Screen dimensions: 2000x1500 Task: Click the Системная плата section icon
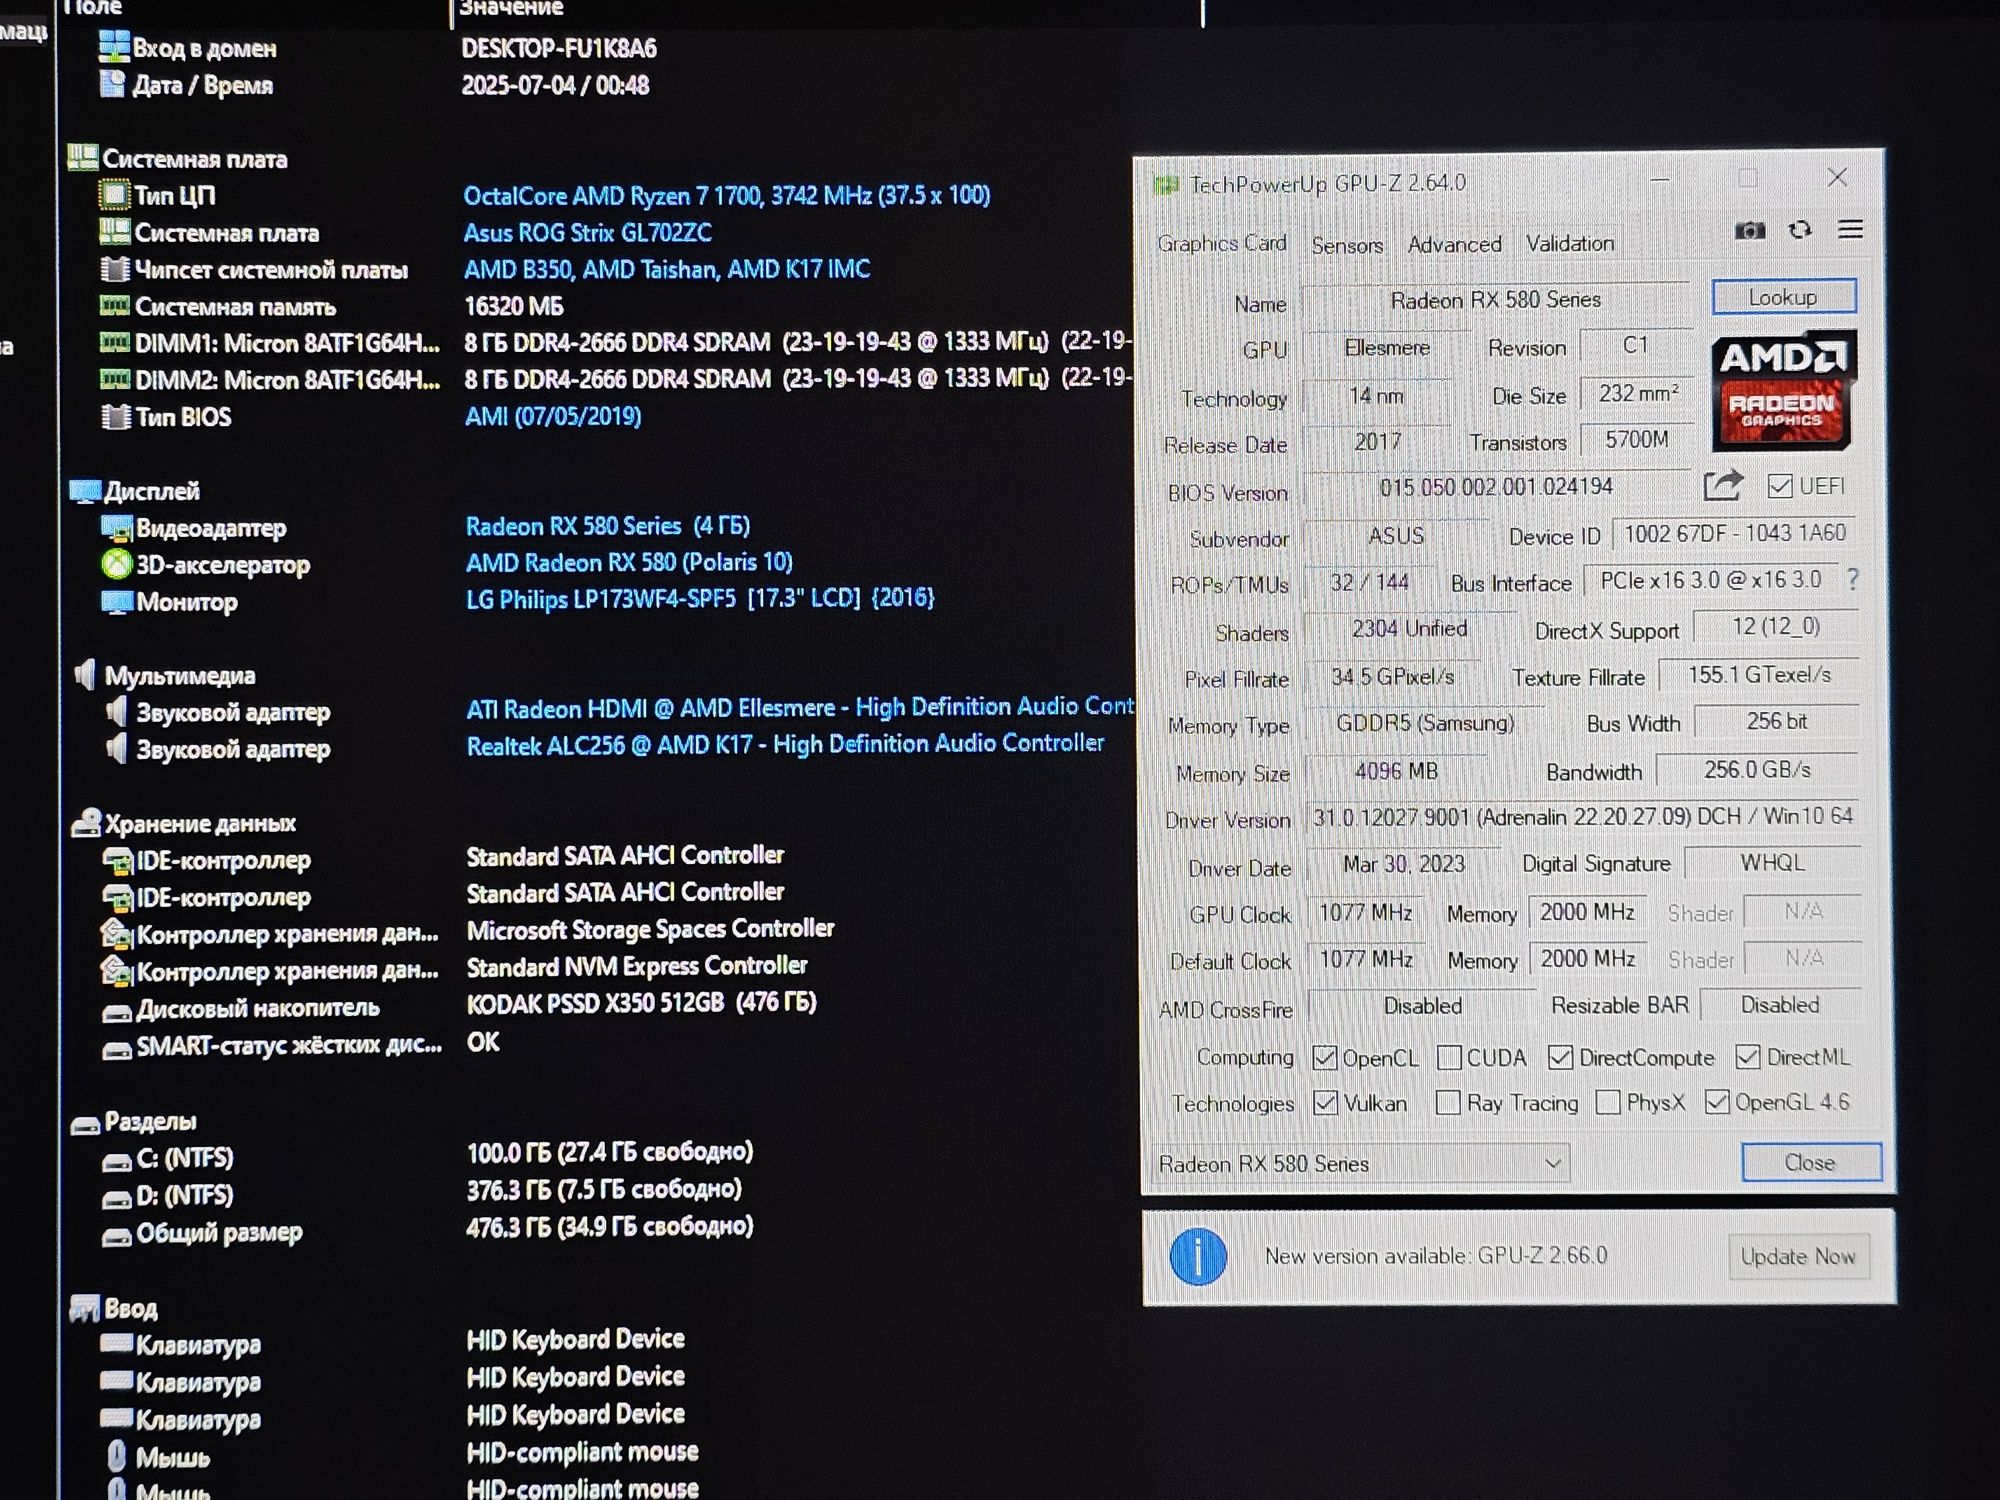point(83,158)
